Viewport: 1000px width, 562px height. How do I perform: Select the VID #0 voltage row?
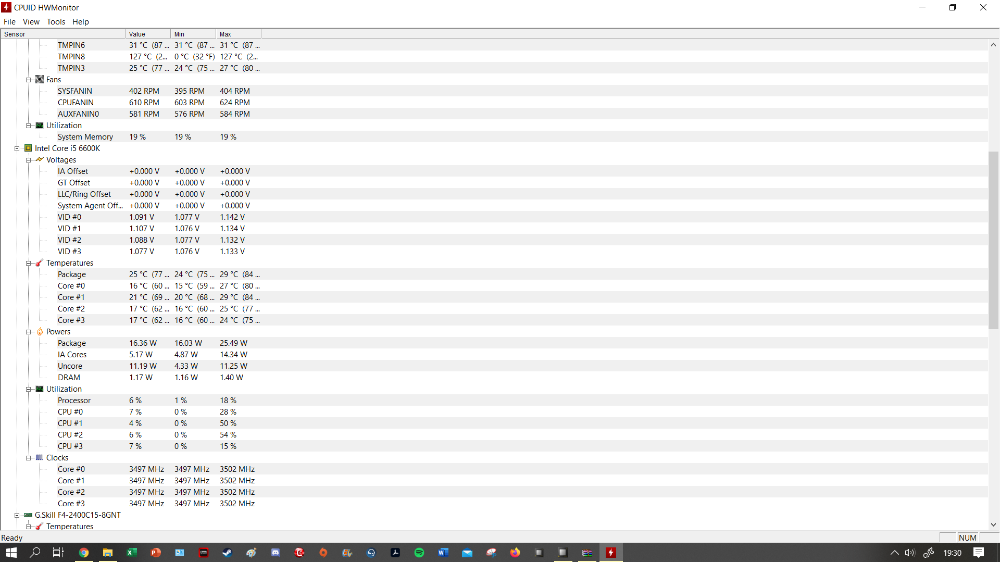(x=494, y=218)
